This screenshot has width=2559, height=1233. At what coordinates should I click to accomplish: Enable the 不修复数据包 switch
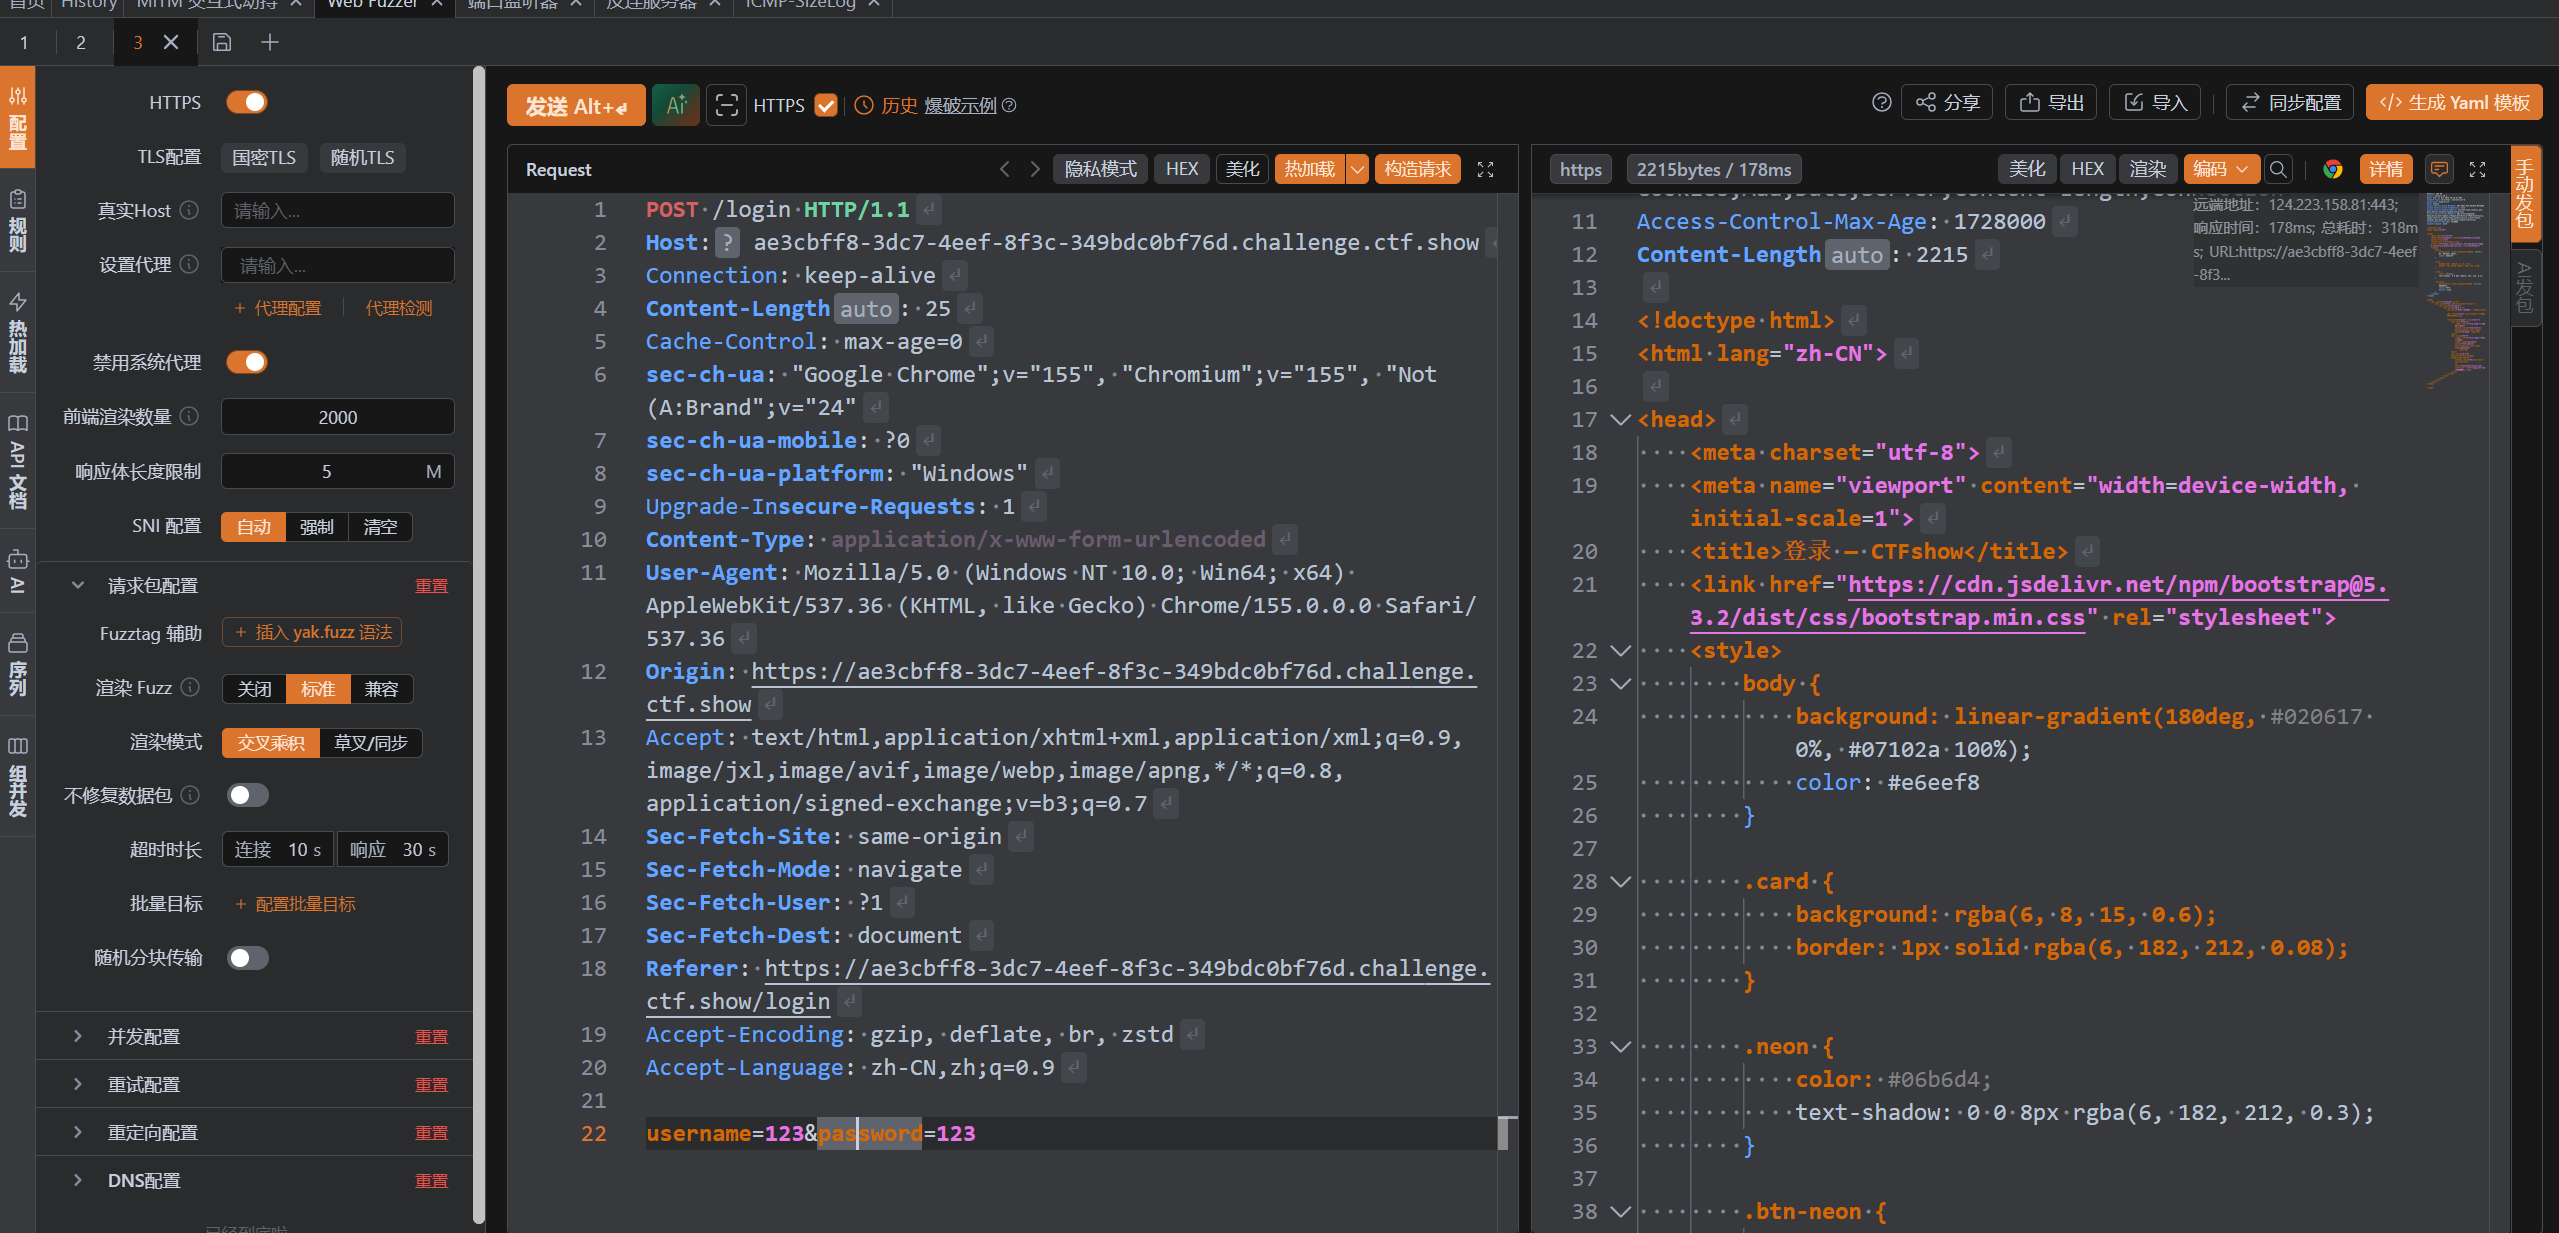[x=247, y=795]
